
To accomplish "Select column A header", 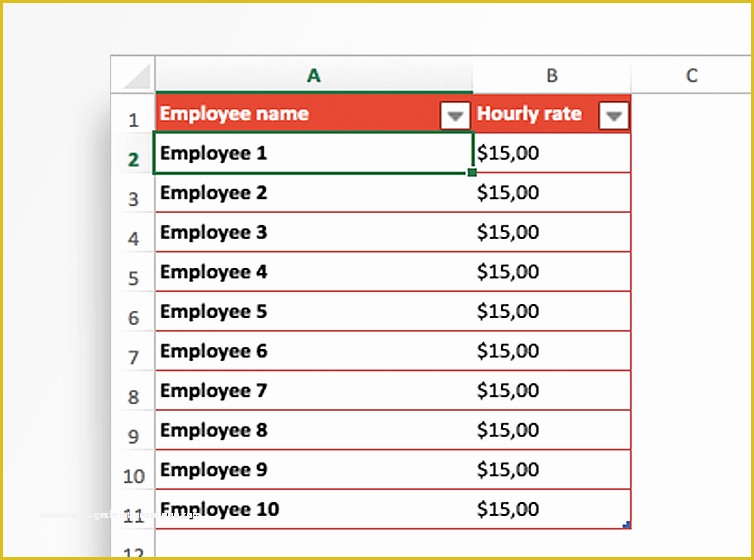I will tap(314, 75).
